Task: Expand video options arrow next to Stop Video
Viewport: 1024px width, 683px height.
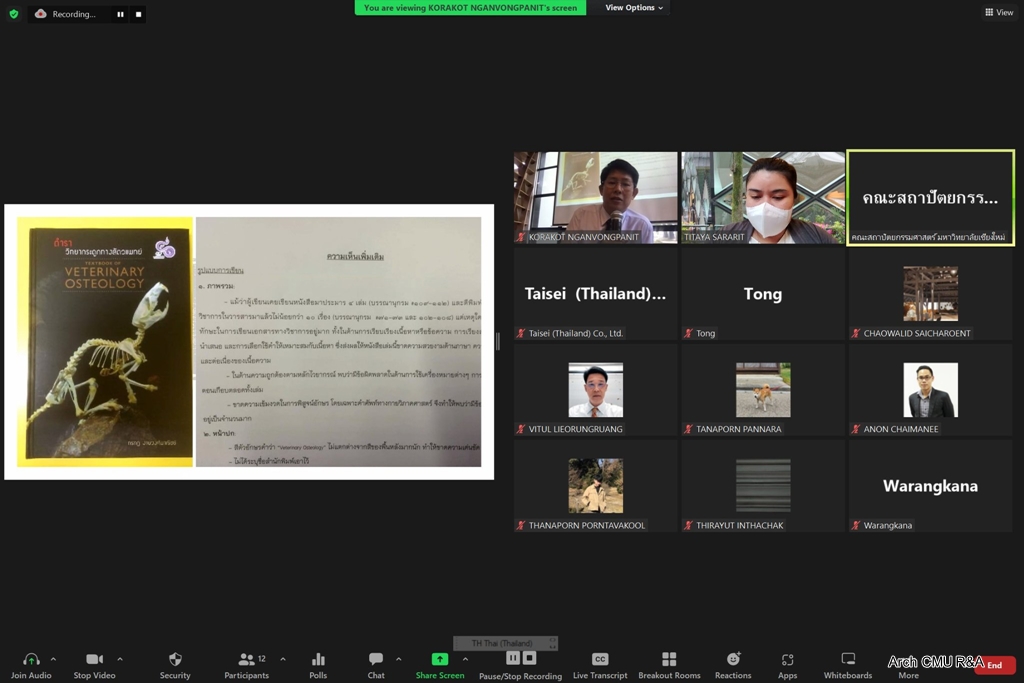Action: [120, 659]
